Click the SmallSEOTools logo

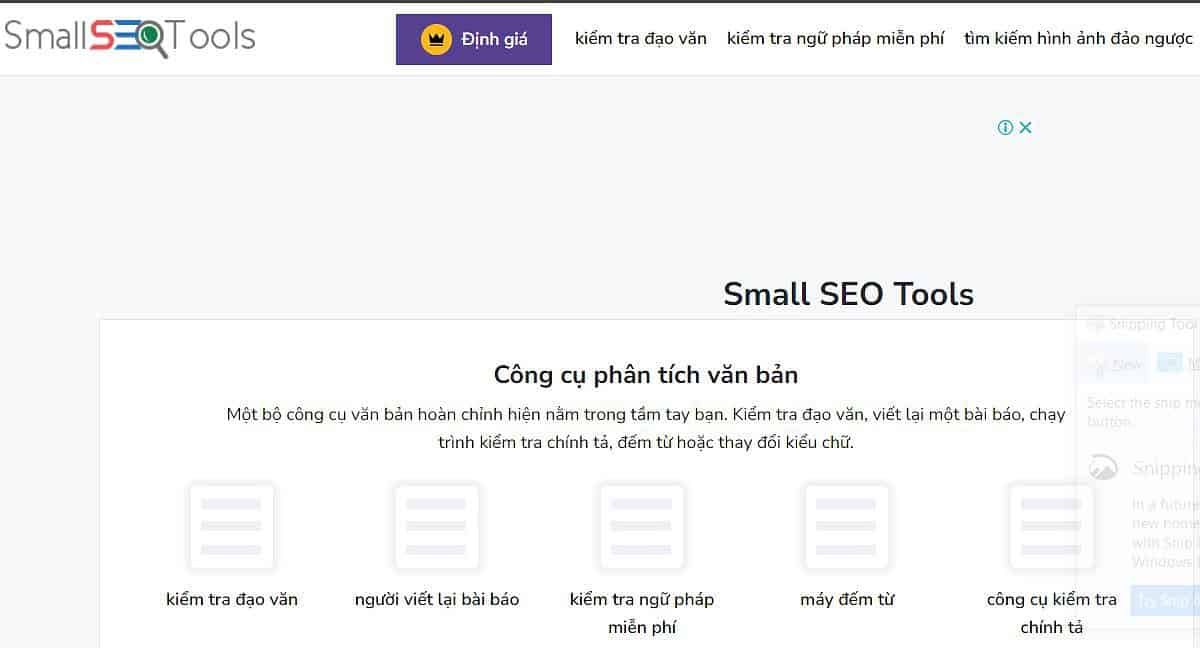coord(130,37)
